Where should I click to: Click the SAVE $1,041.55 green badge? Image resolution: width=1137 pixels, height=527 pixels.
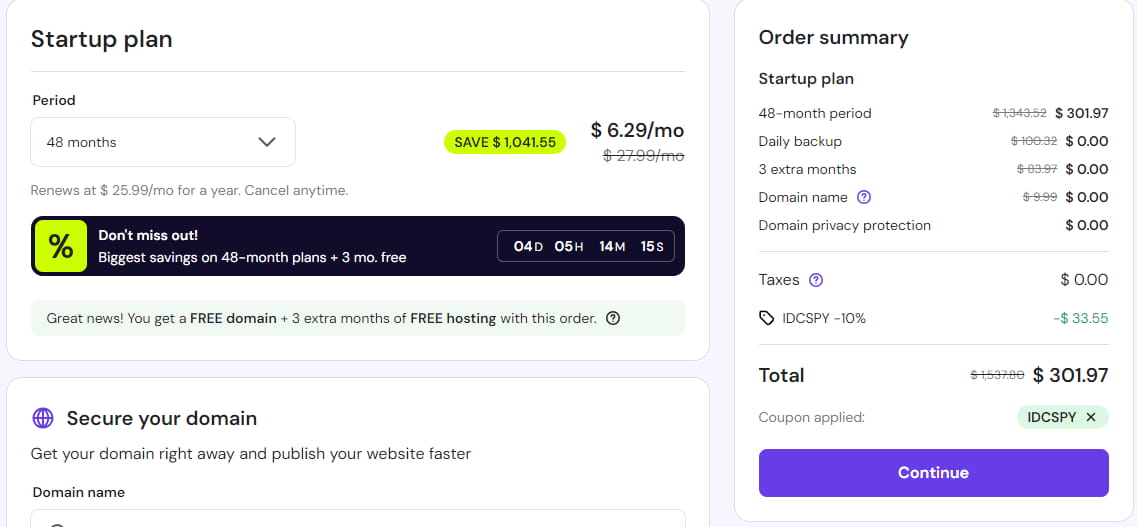(x=505, y=142)
